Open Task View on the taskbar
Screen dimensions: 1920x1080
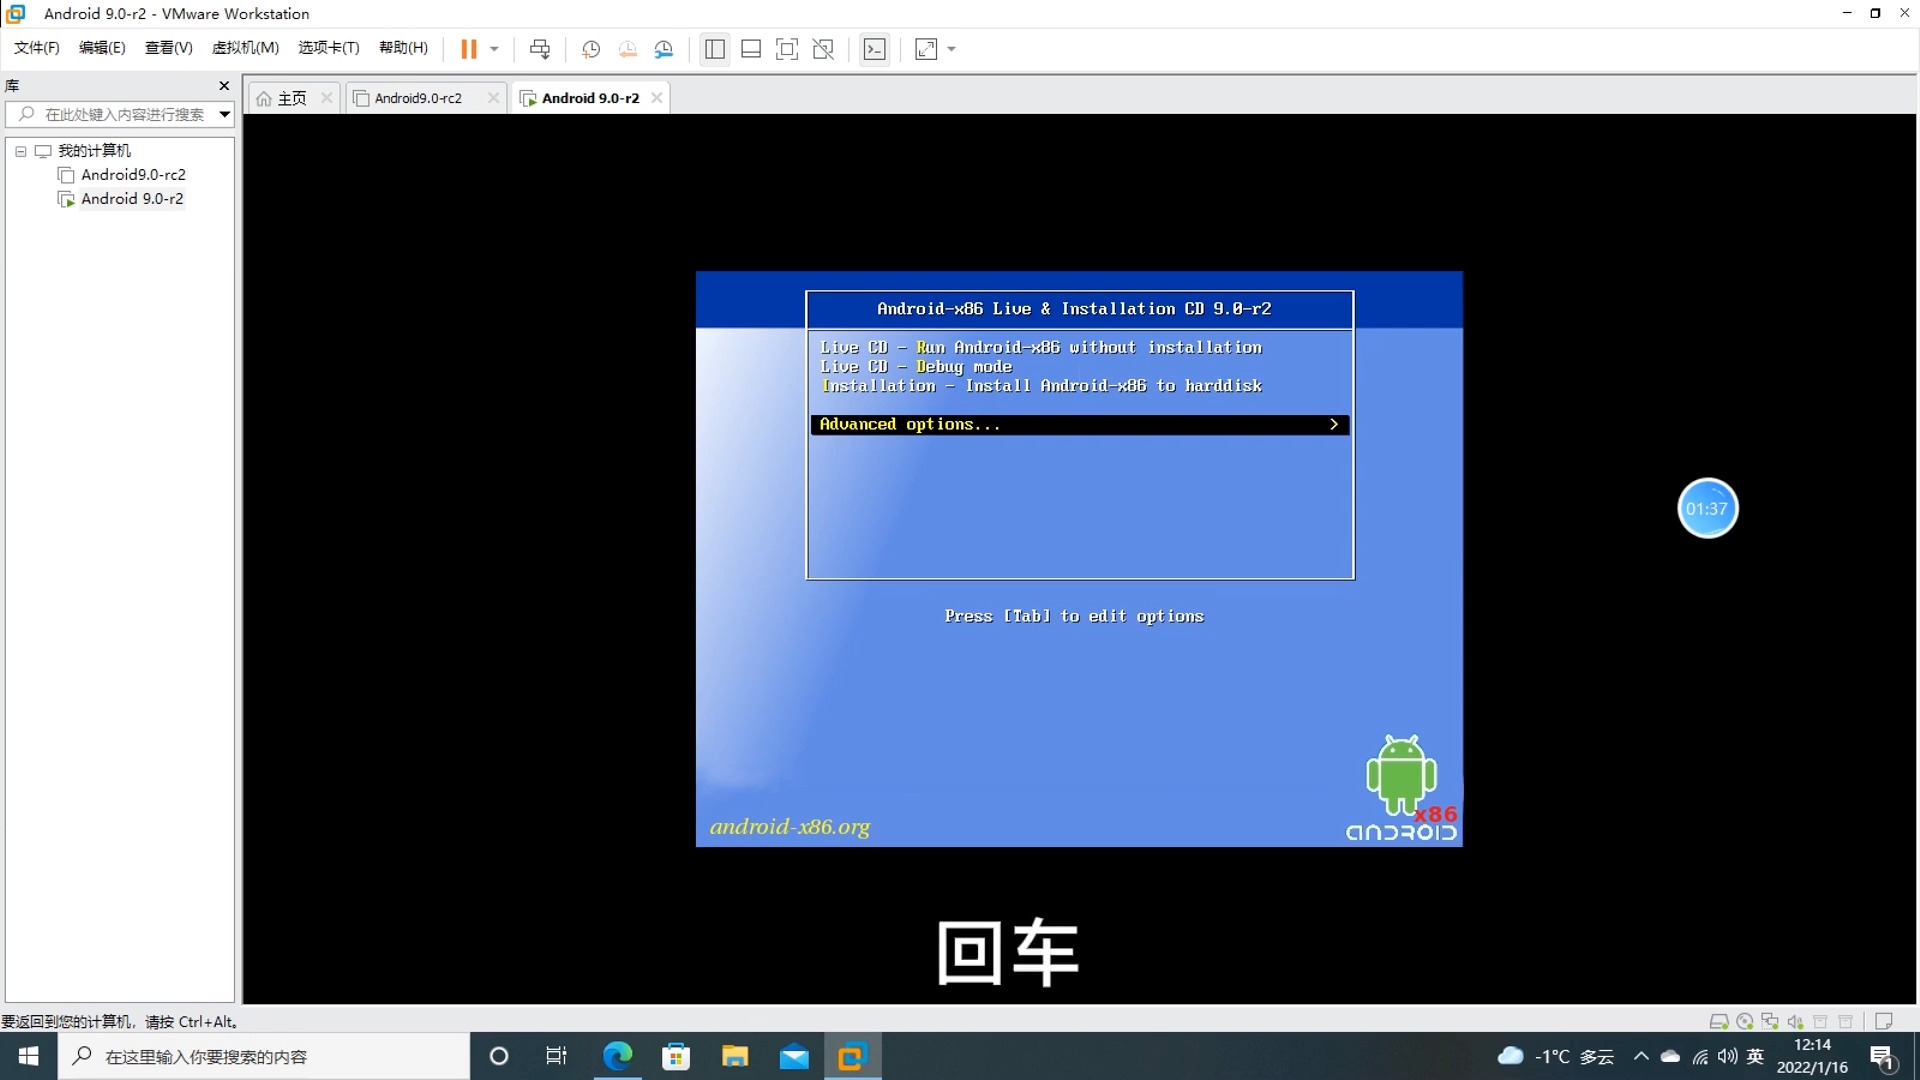(x=556, y=1056)
